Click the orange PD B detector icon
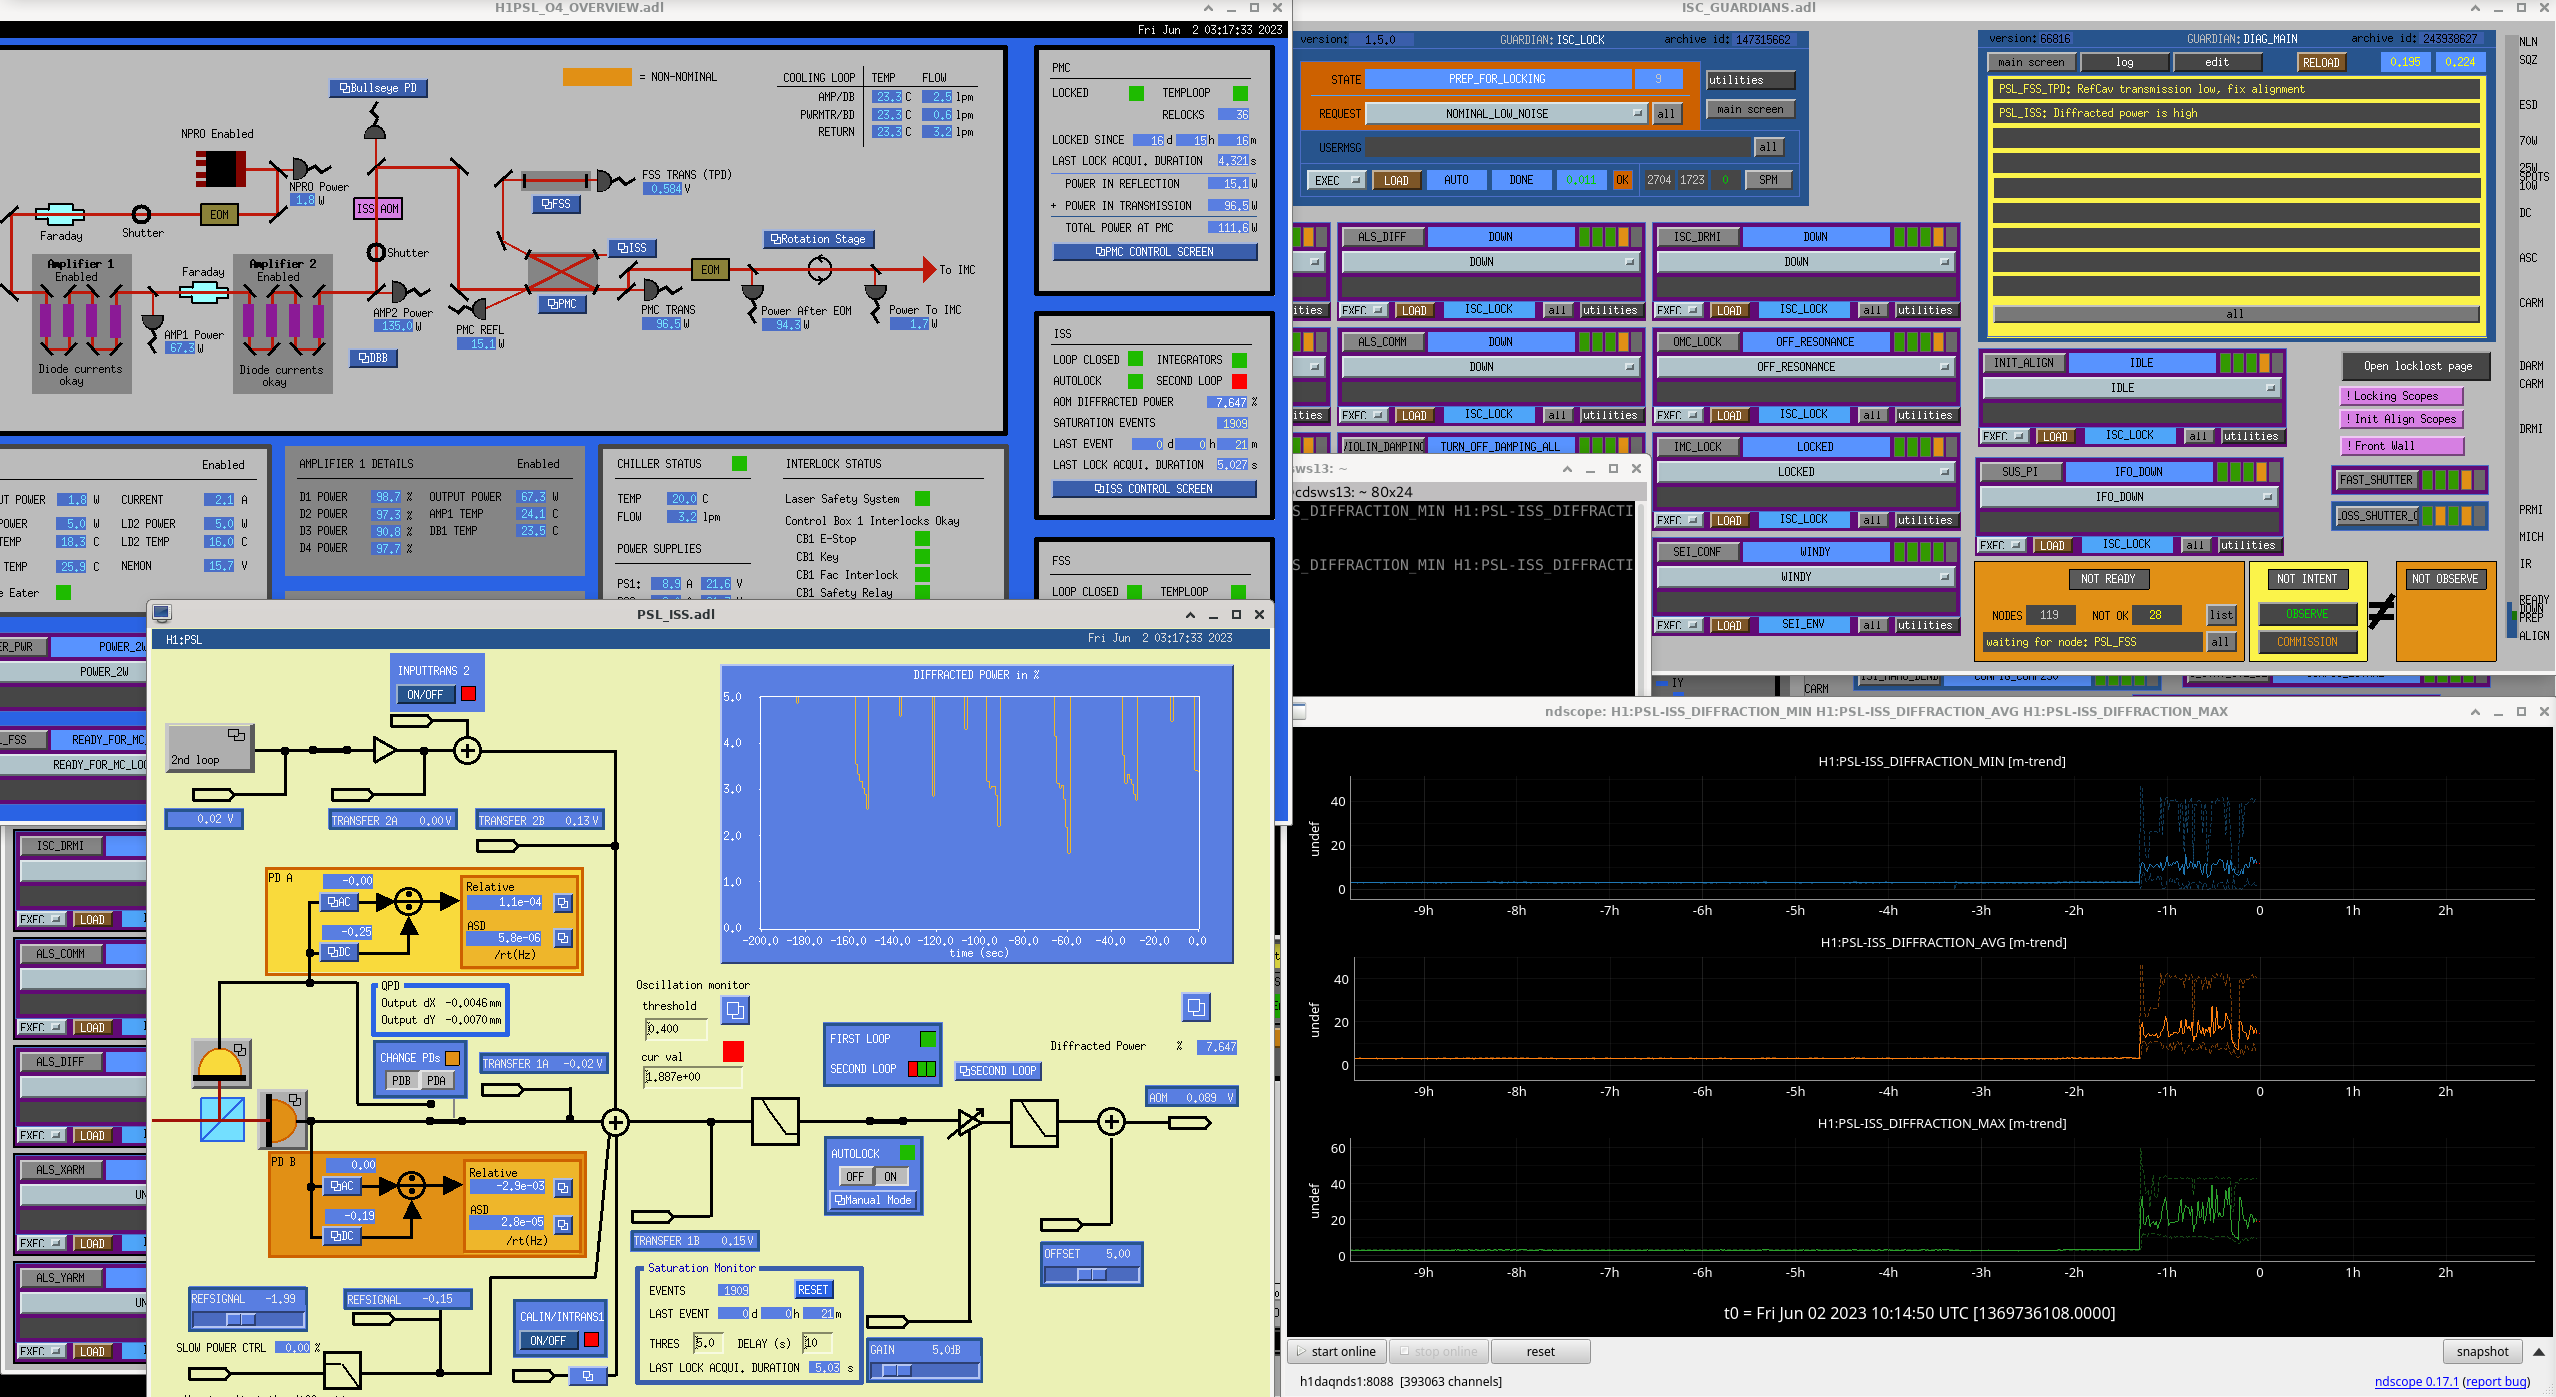2556x1397 pixels. (283, 1119)
